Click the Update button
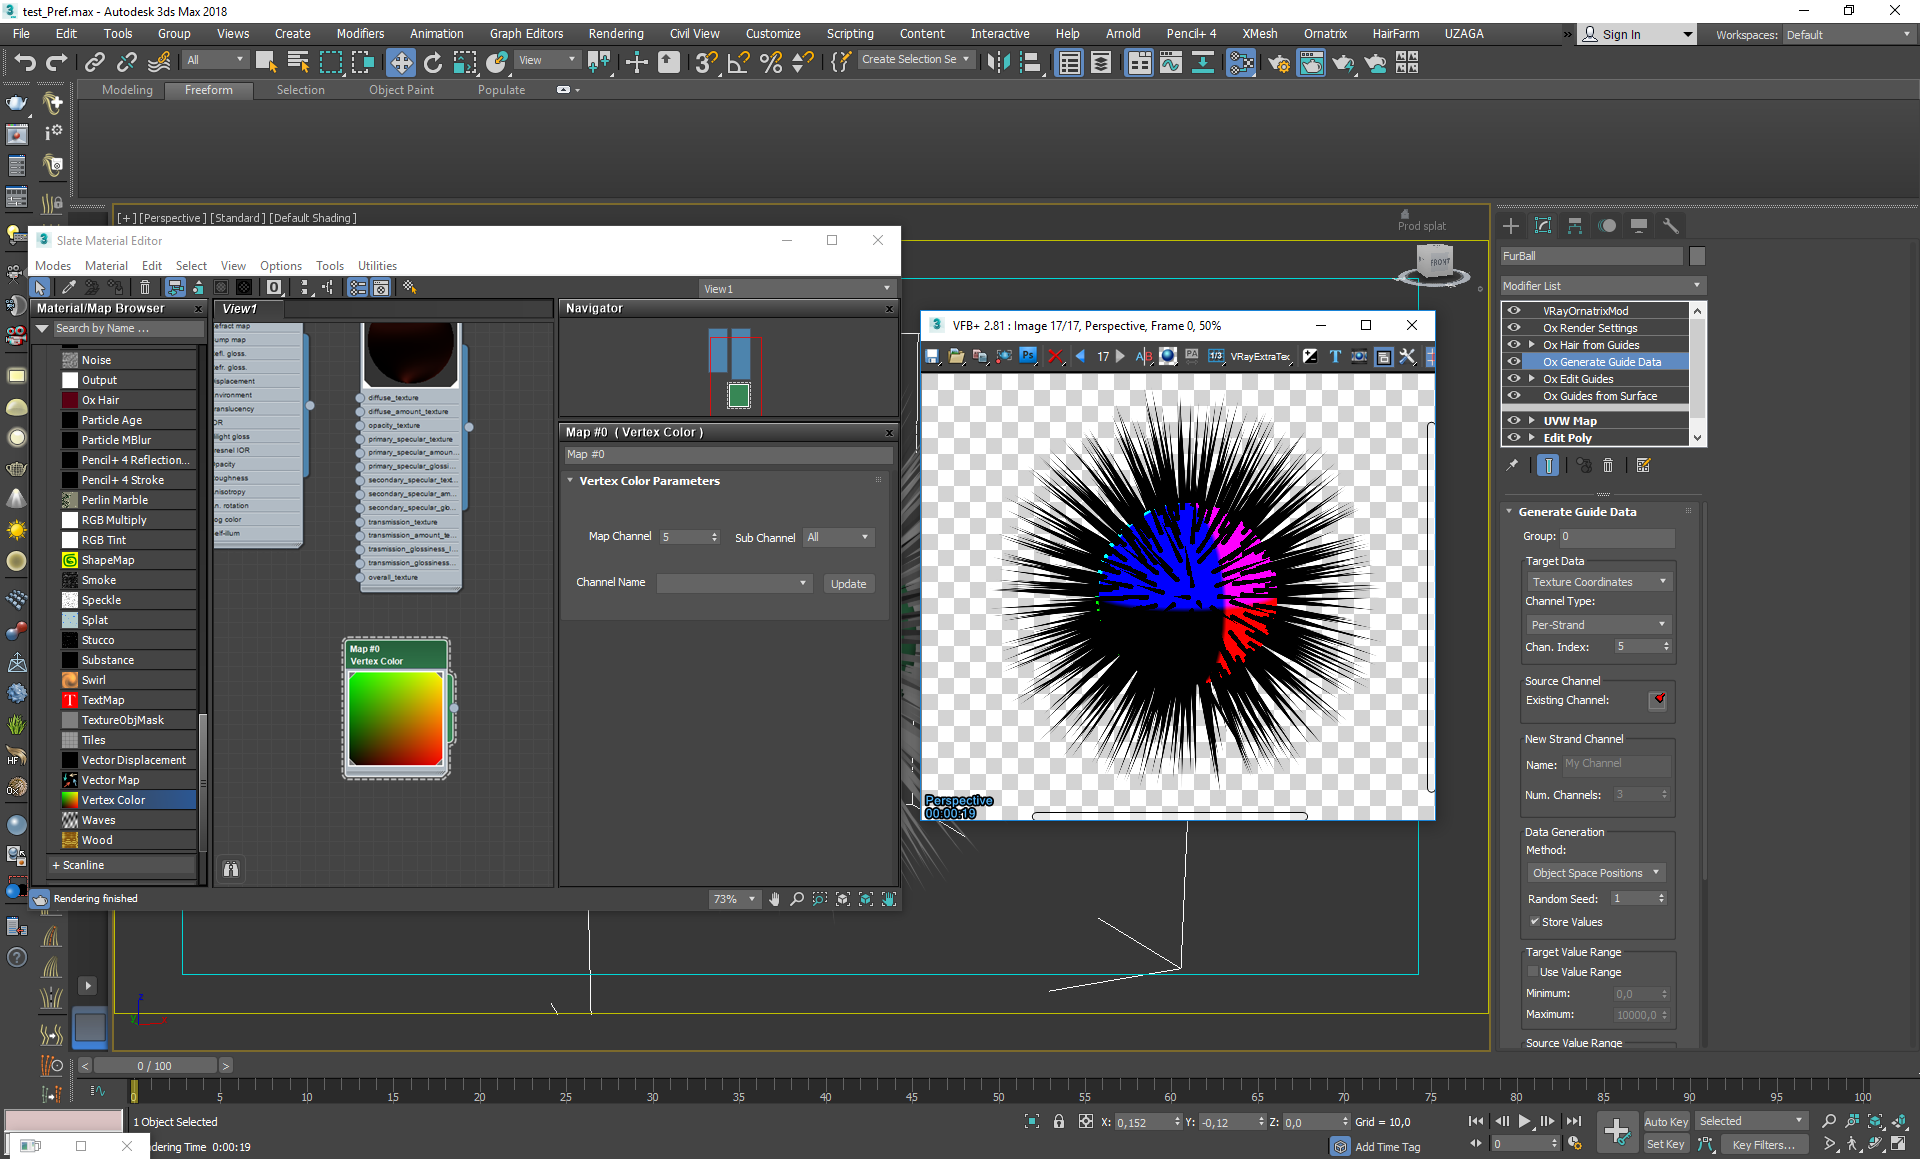 tap(848, 584)
